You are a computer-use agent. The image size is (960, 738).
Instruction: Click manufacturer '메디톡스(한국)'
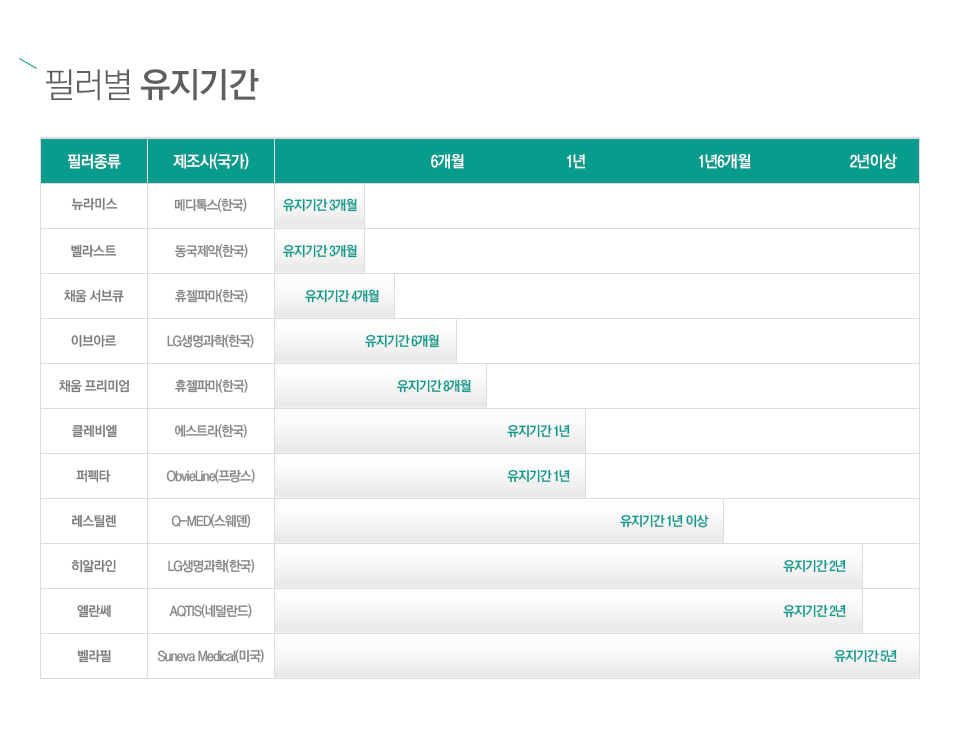[x=211, y=205]
